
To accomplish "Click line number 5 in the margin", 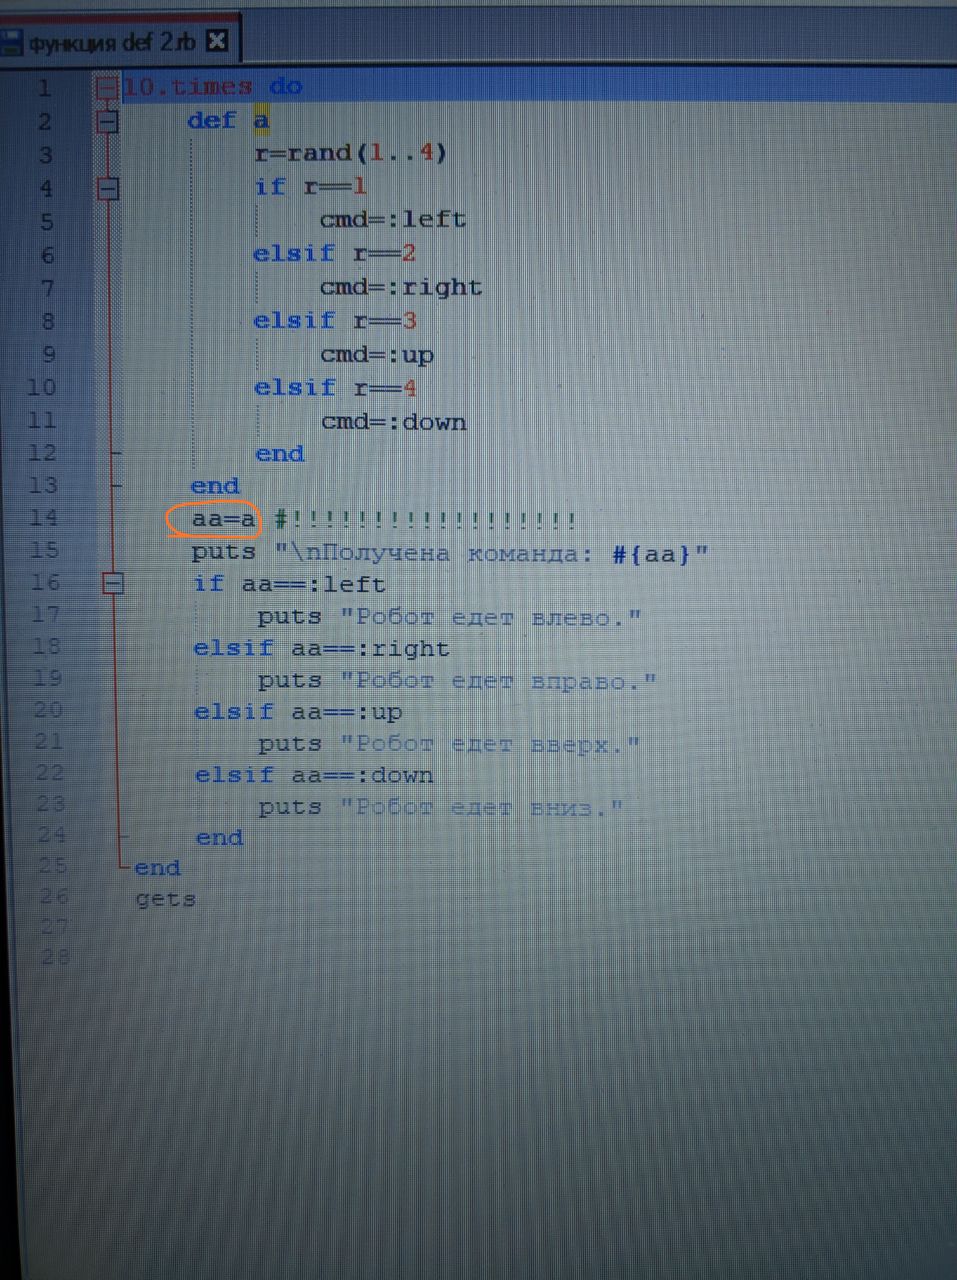I will click(x=46, y=222).
